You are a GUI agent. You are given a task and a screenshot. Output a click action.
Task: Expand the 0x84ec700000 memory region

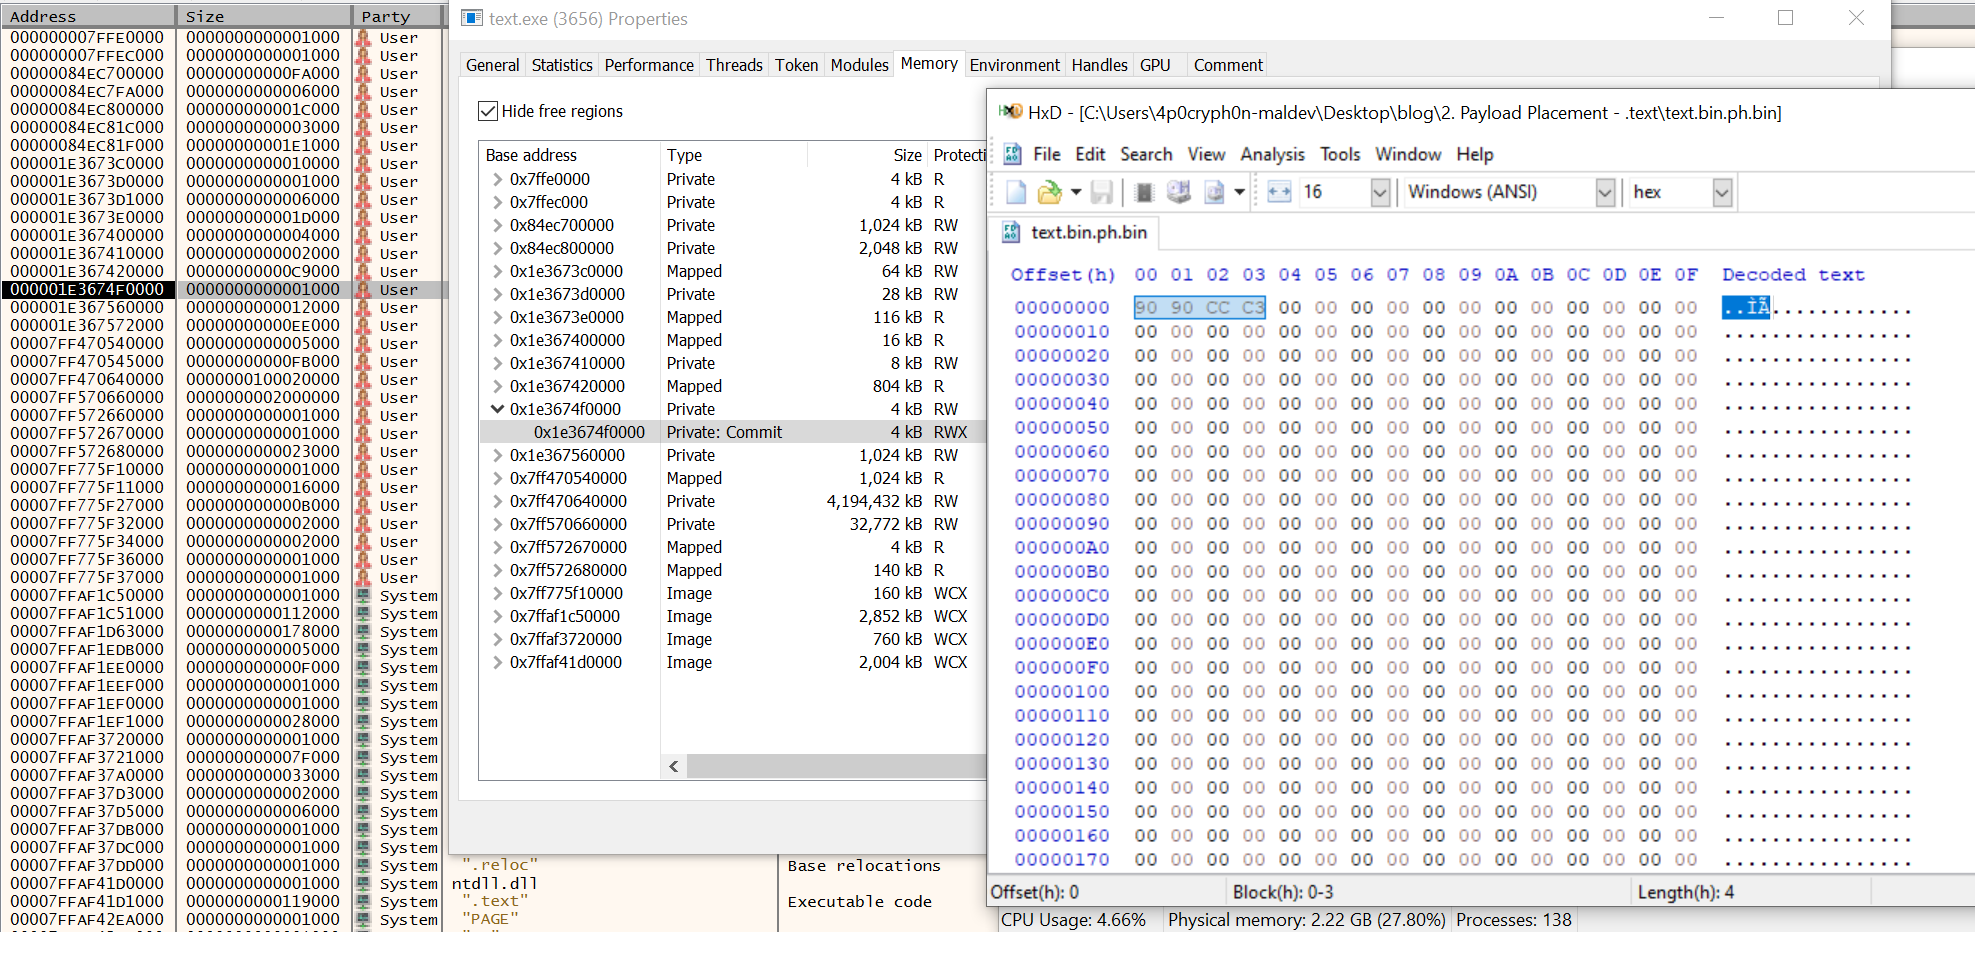pos(497,225)
